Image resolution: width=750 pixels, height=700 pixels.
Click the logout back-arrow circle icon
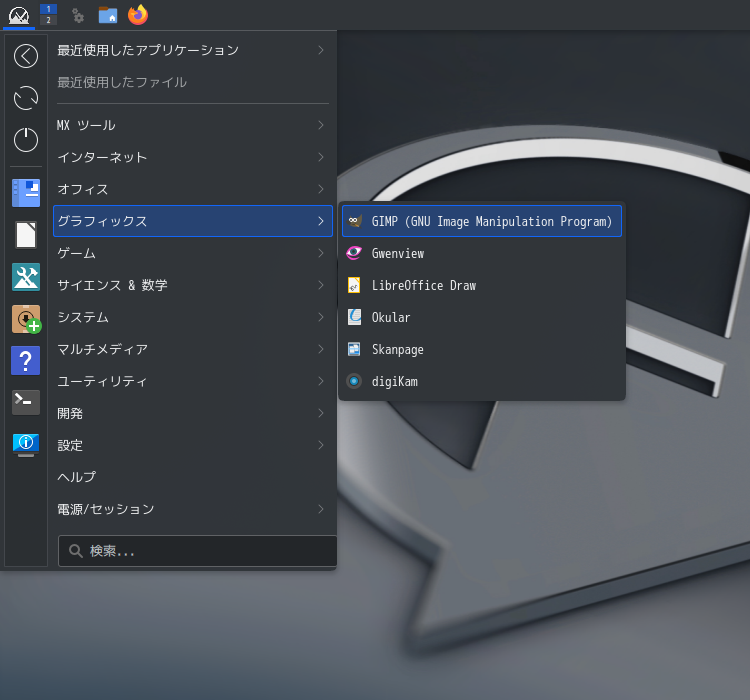pos(26,56)
